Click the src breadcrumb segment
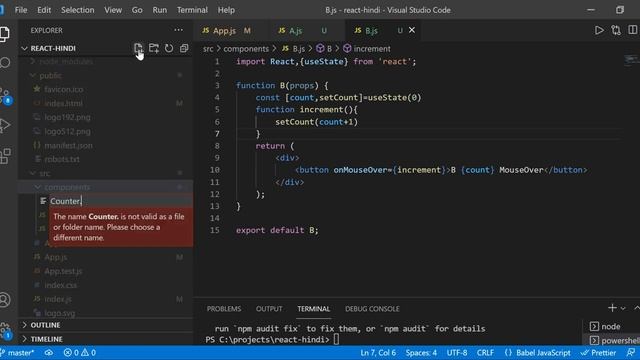 click(208, 49)
